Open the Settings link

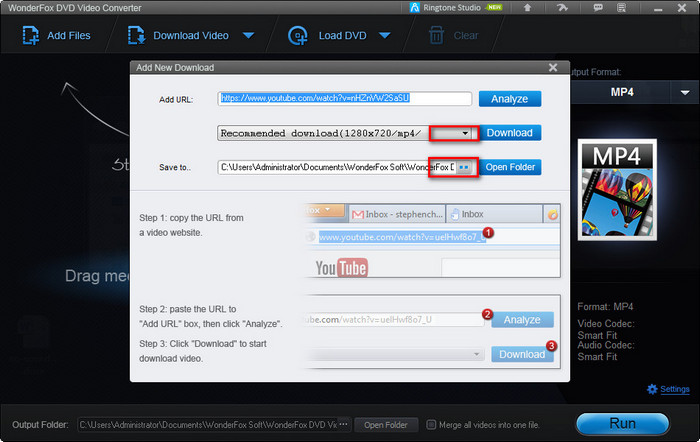point(675,389)
